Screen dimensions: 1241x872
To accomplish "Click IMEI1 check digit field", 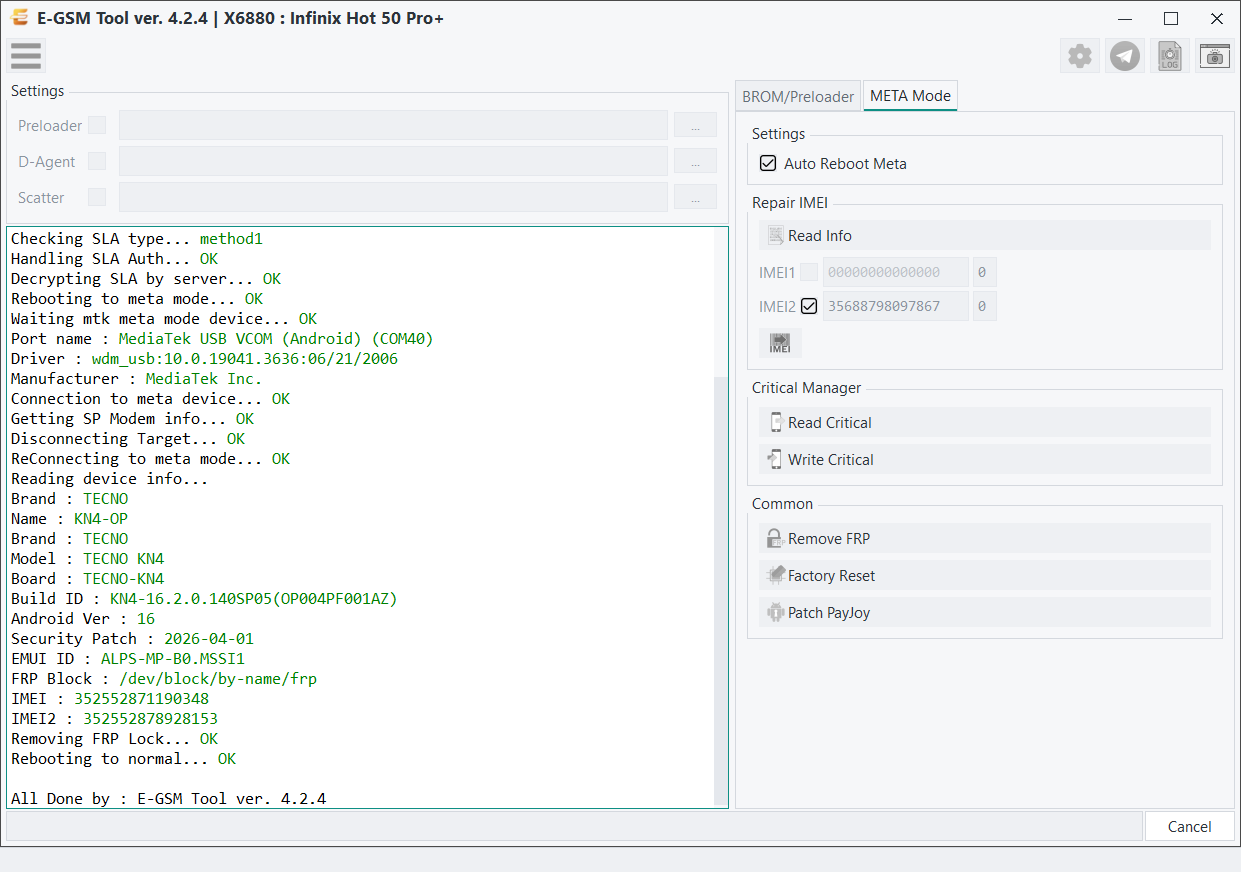I will pos(984,272).
